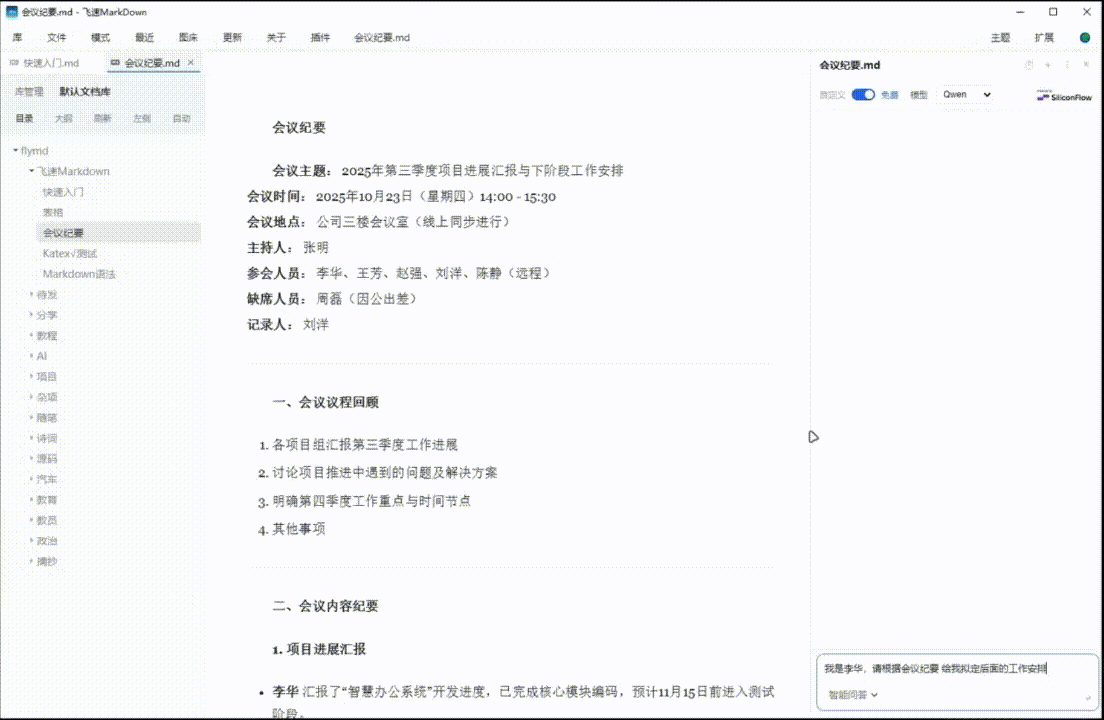
Task: Click the 大纲 outline button
Action: click(63, 118)
